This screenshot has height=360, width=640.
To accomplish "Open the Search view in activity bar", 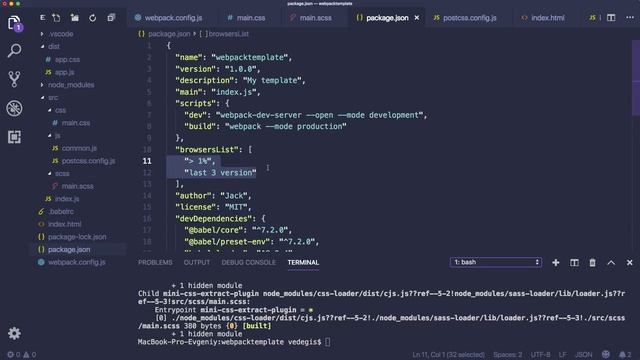I will pos(14,51).
